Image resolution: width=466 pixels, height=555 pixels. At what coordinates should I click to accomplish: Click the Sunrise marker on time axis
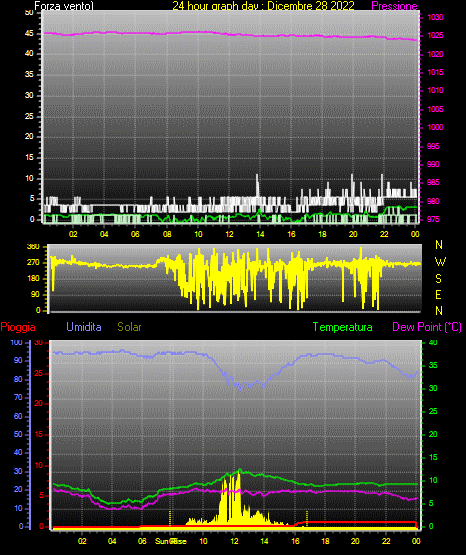coord(171,541)
